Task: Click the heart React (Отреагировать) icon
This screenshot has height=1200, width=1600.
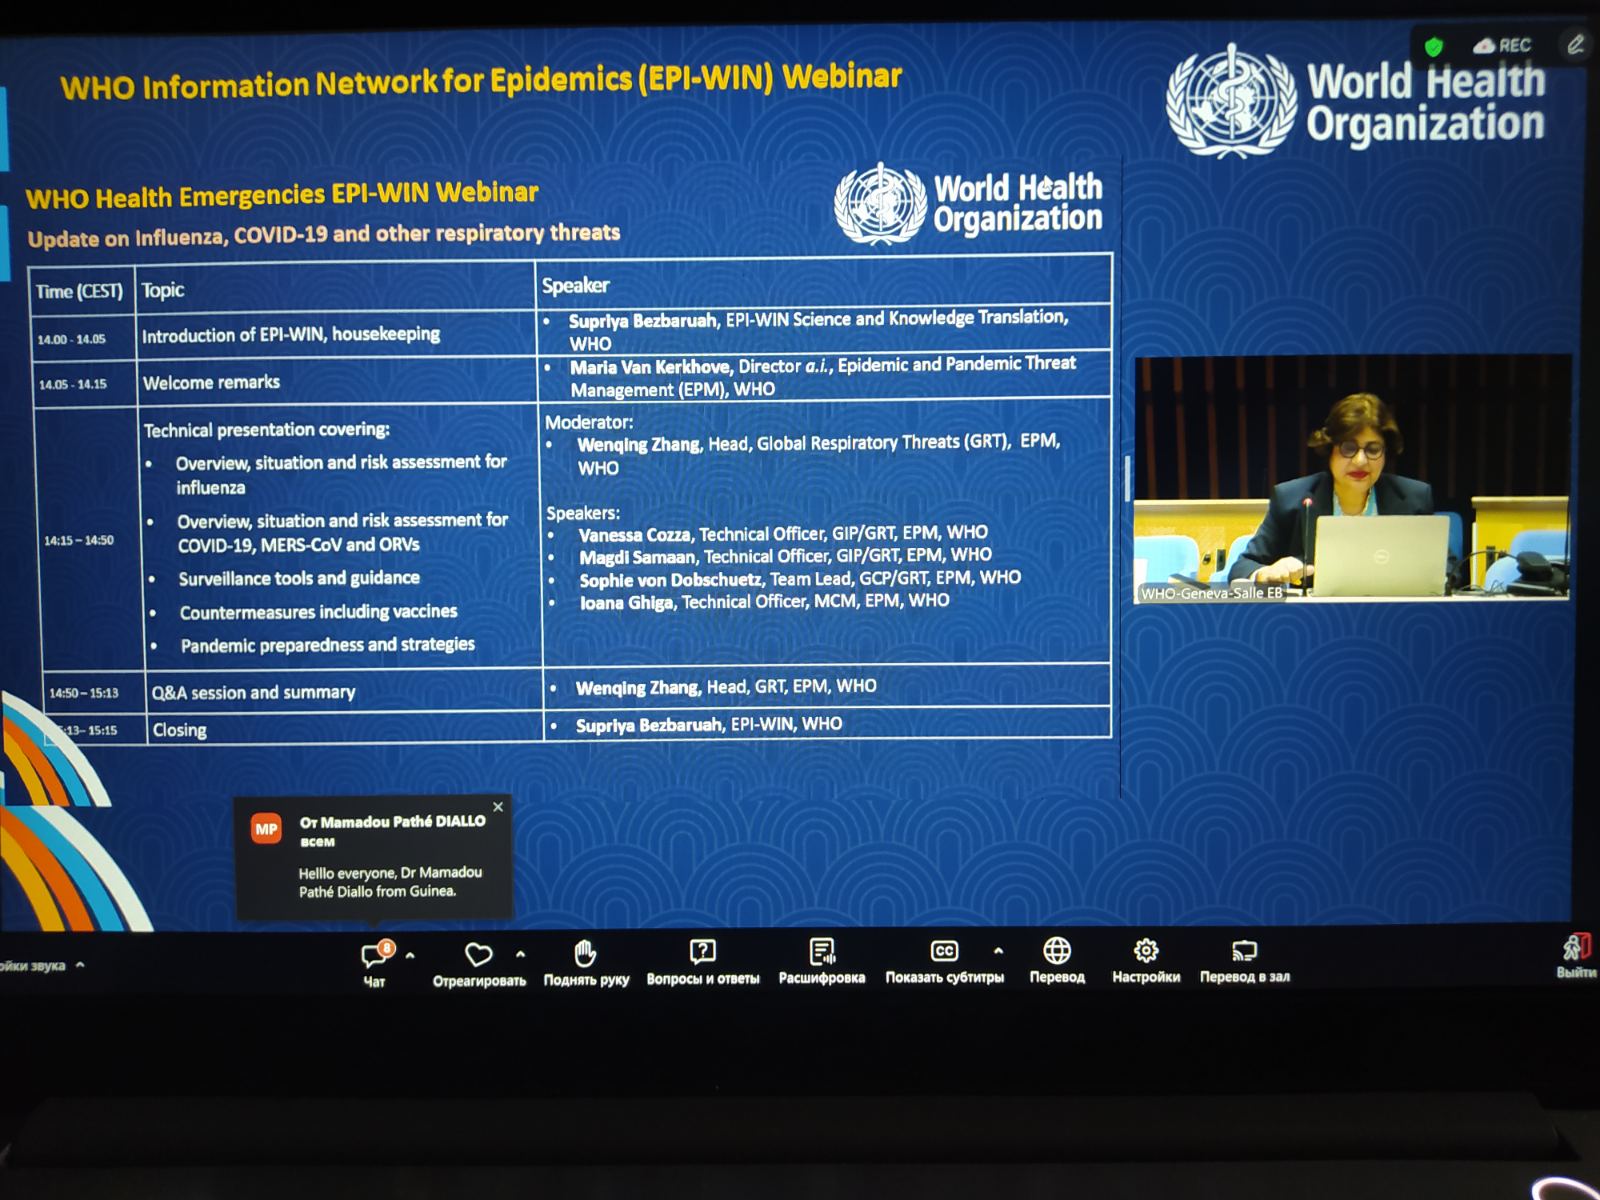Action: pos(479,955)
